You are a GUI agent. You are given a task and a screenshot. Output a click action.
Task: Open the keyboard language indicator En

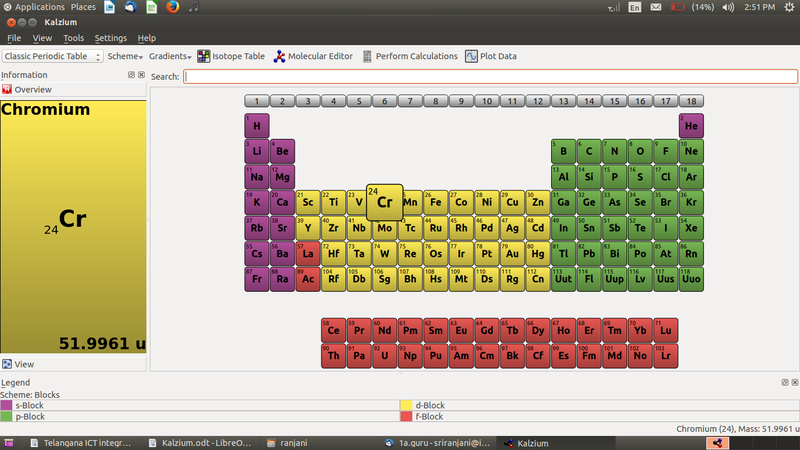tap(634, 7)
